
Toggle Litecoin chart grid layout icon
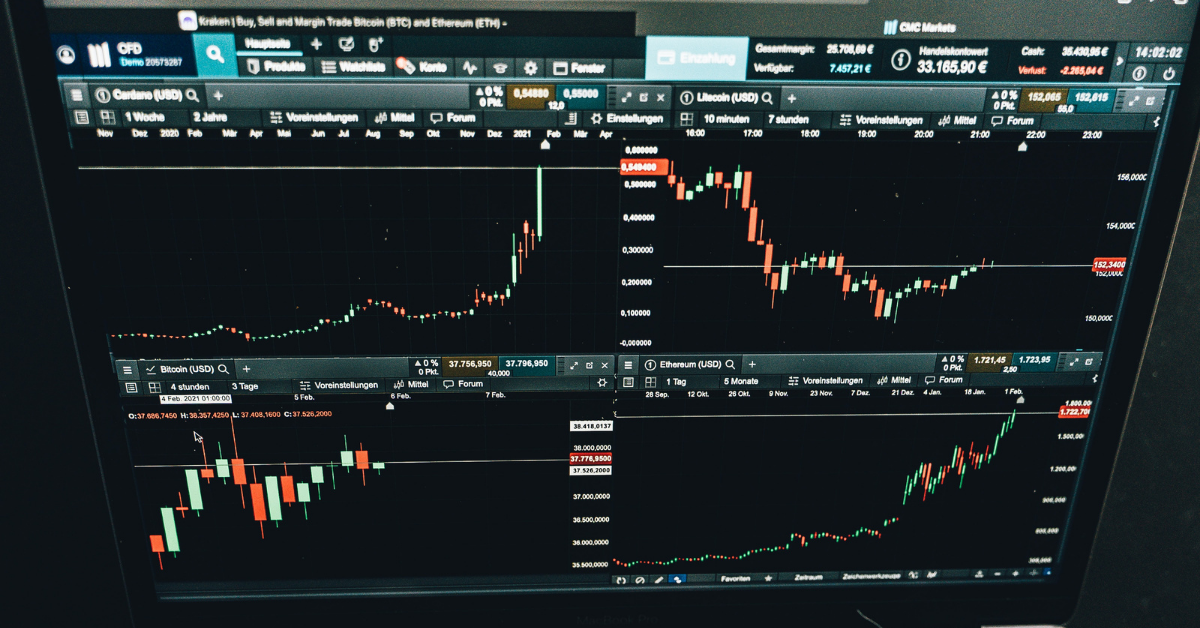(686, 119)
